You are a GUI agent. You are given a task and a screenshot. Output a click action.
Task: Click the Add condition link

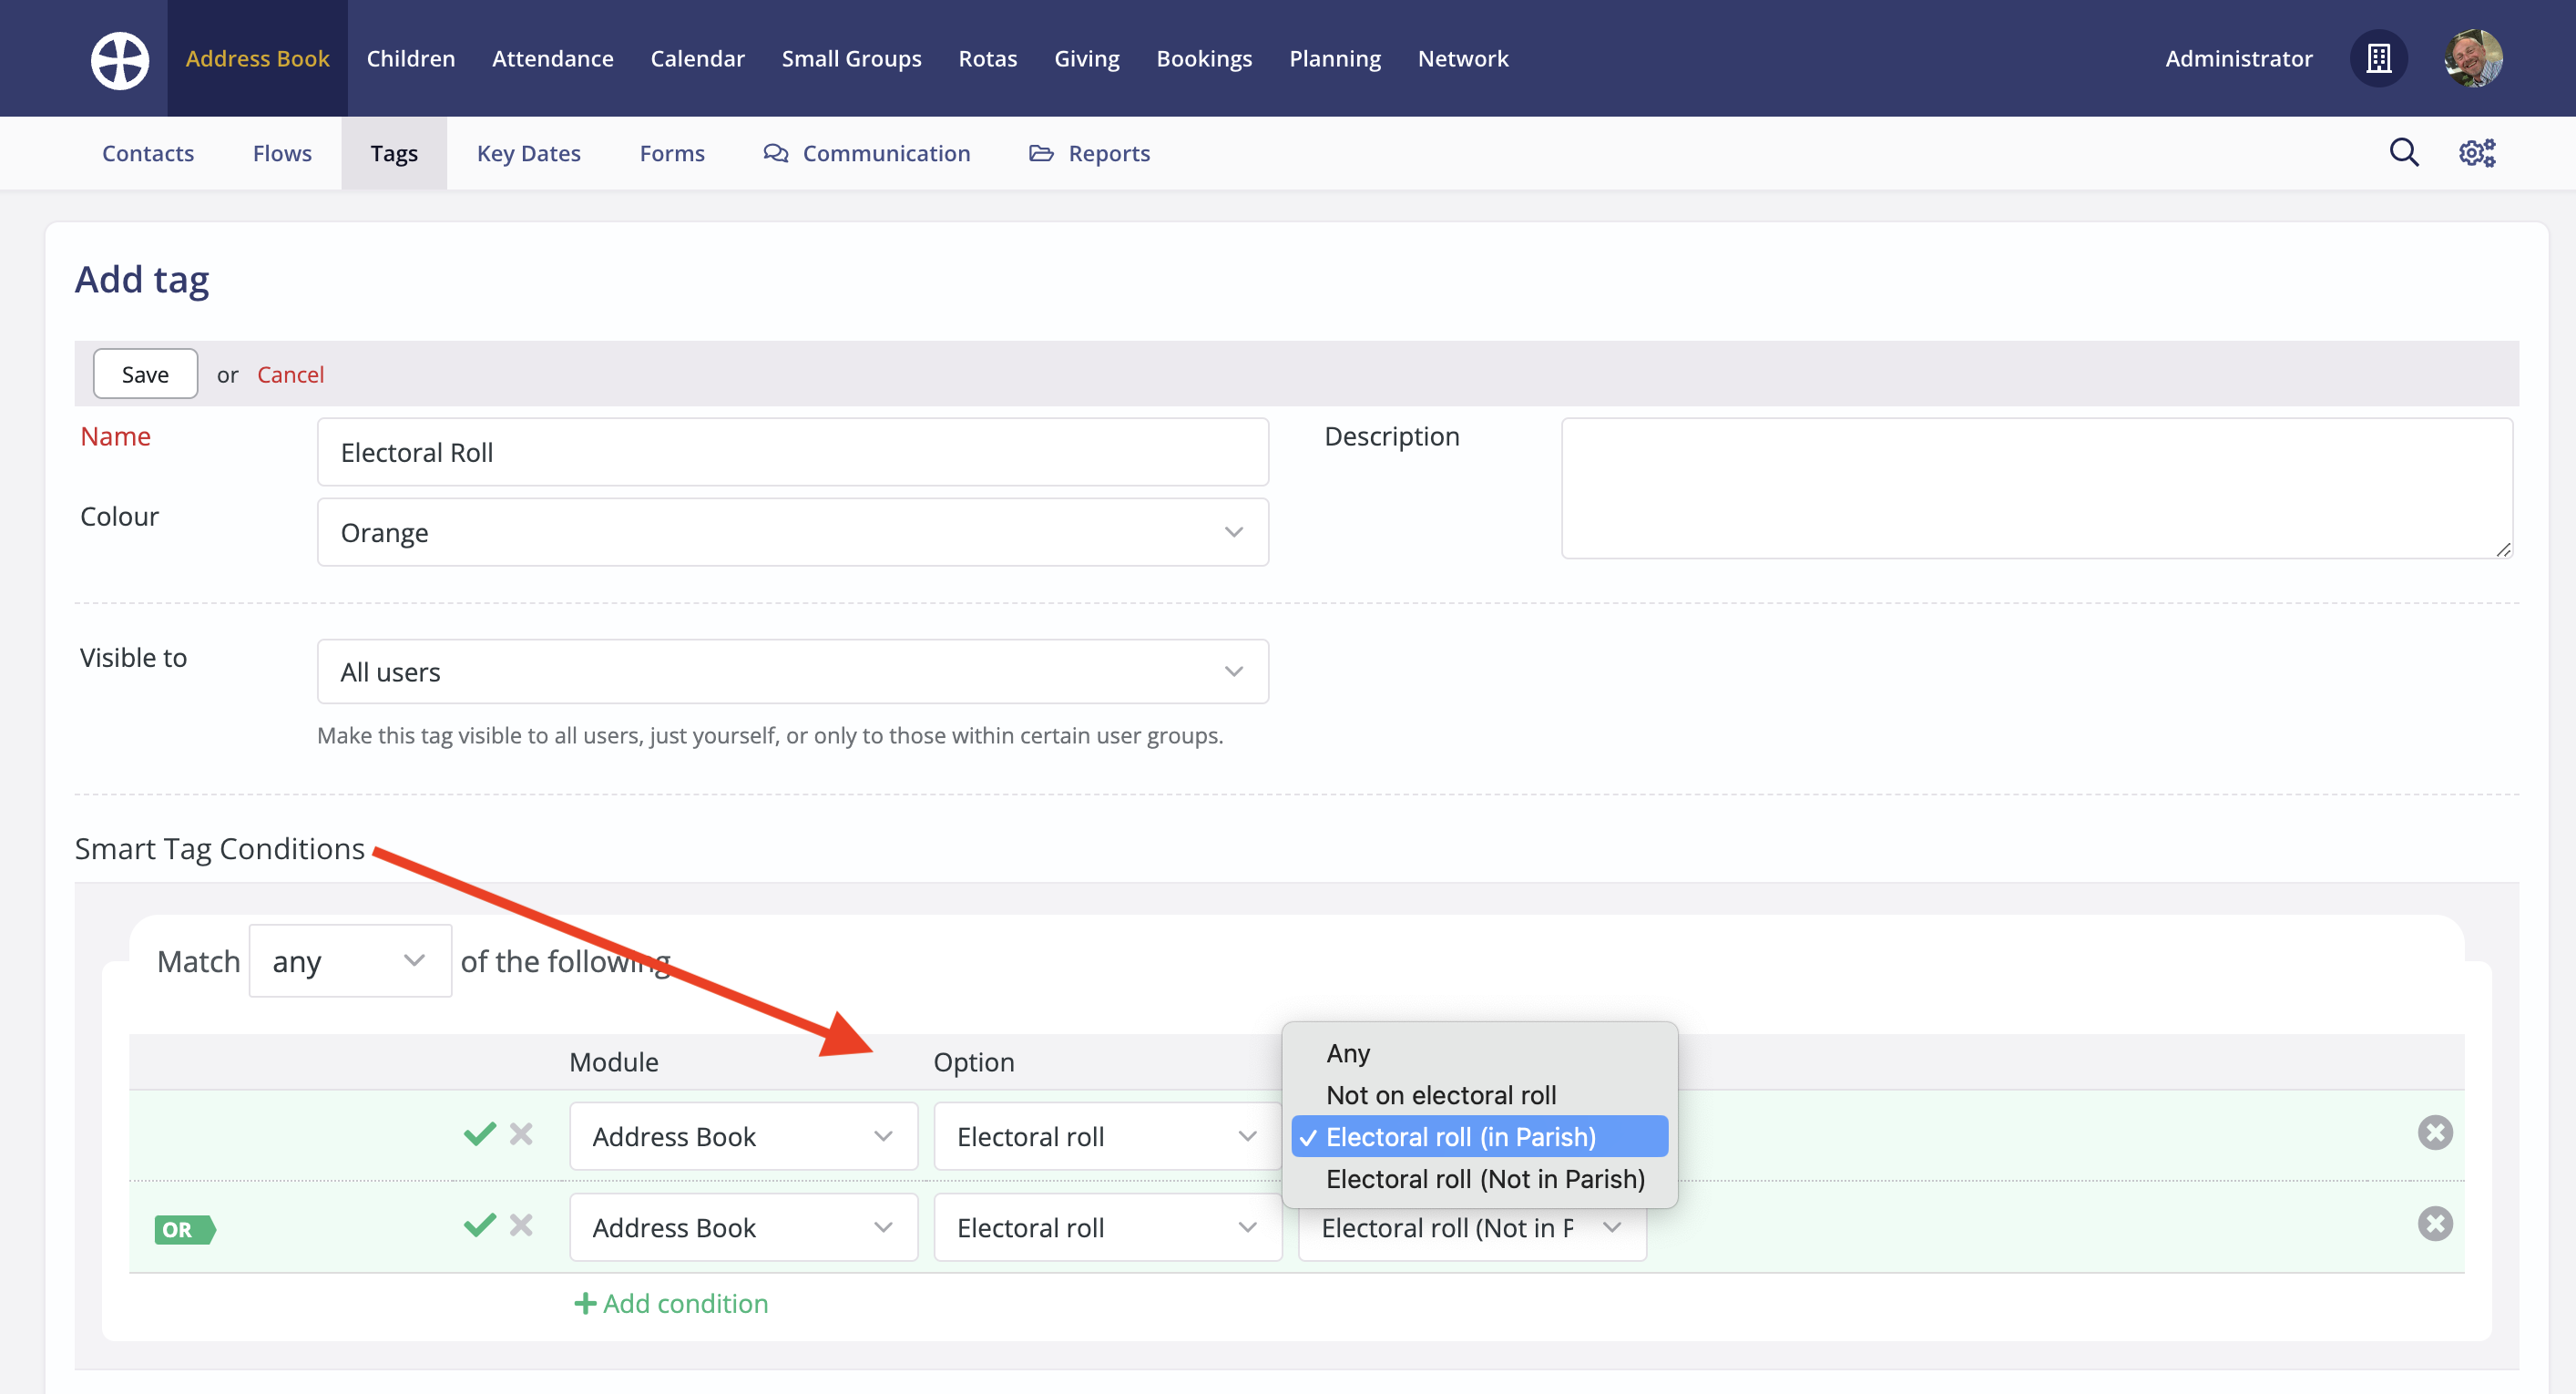coord(671,1303)
